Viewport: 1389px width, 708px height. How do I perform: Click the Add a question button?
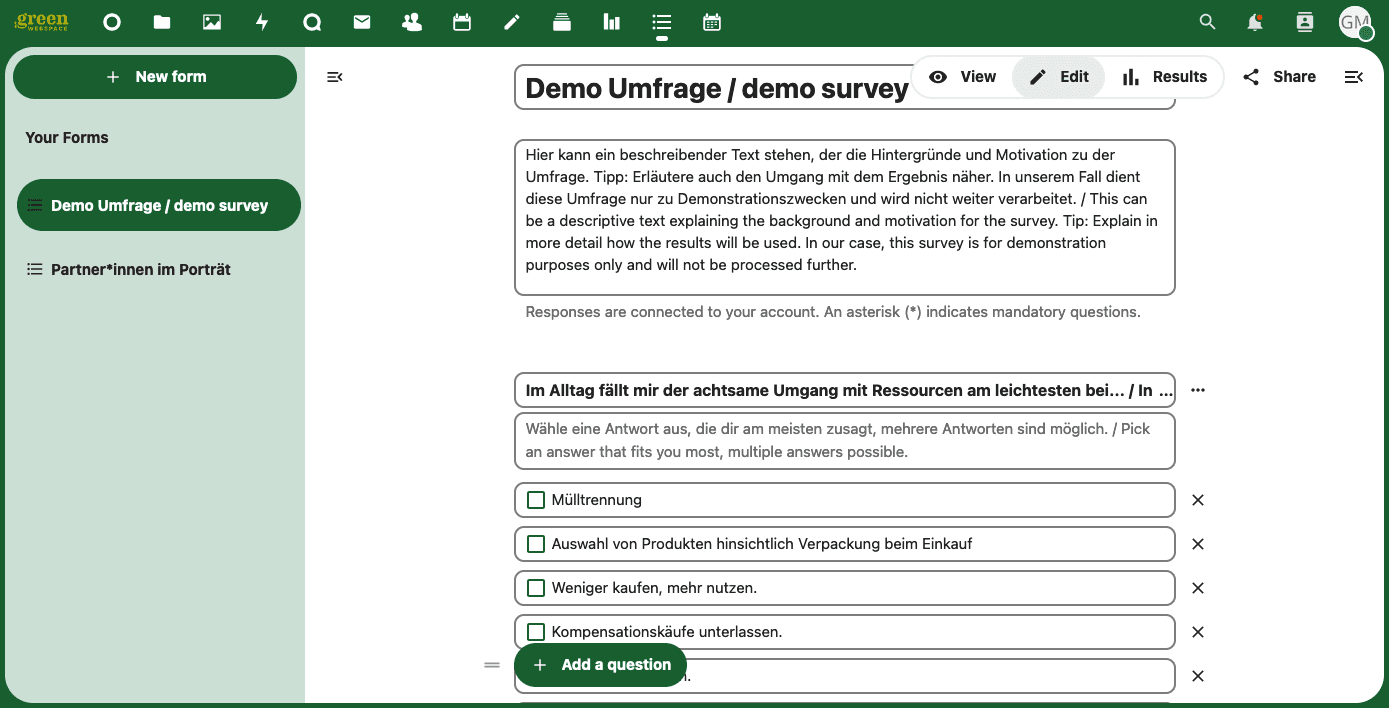(x=600, y=665)
